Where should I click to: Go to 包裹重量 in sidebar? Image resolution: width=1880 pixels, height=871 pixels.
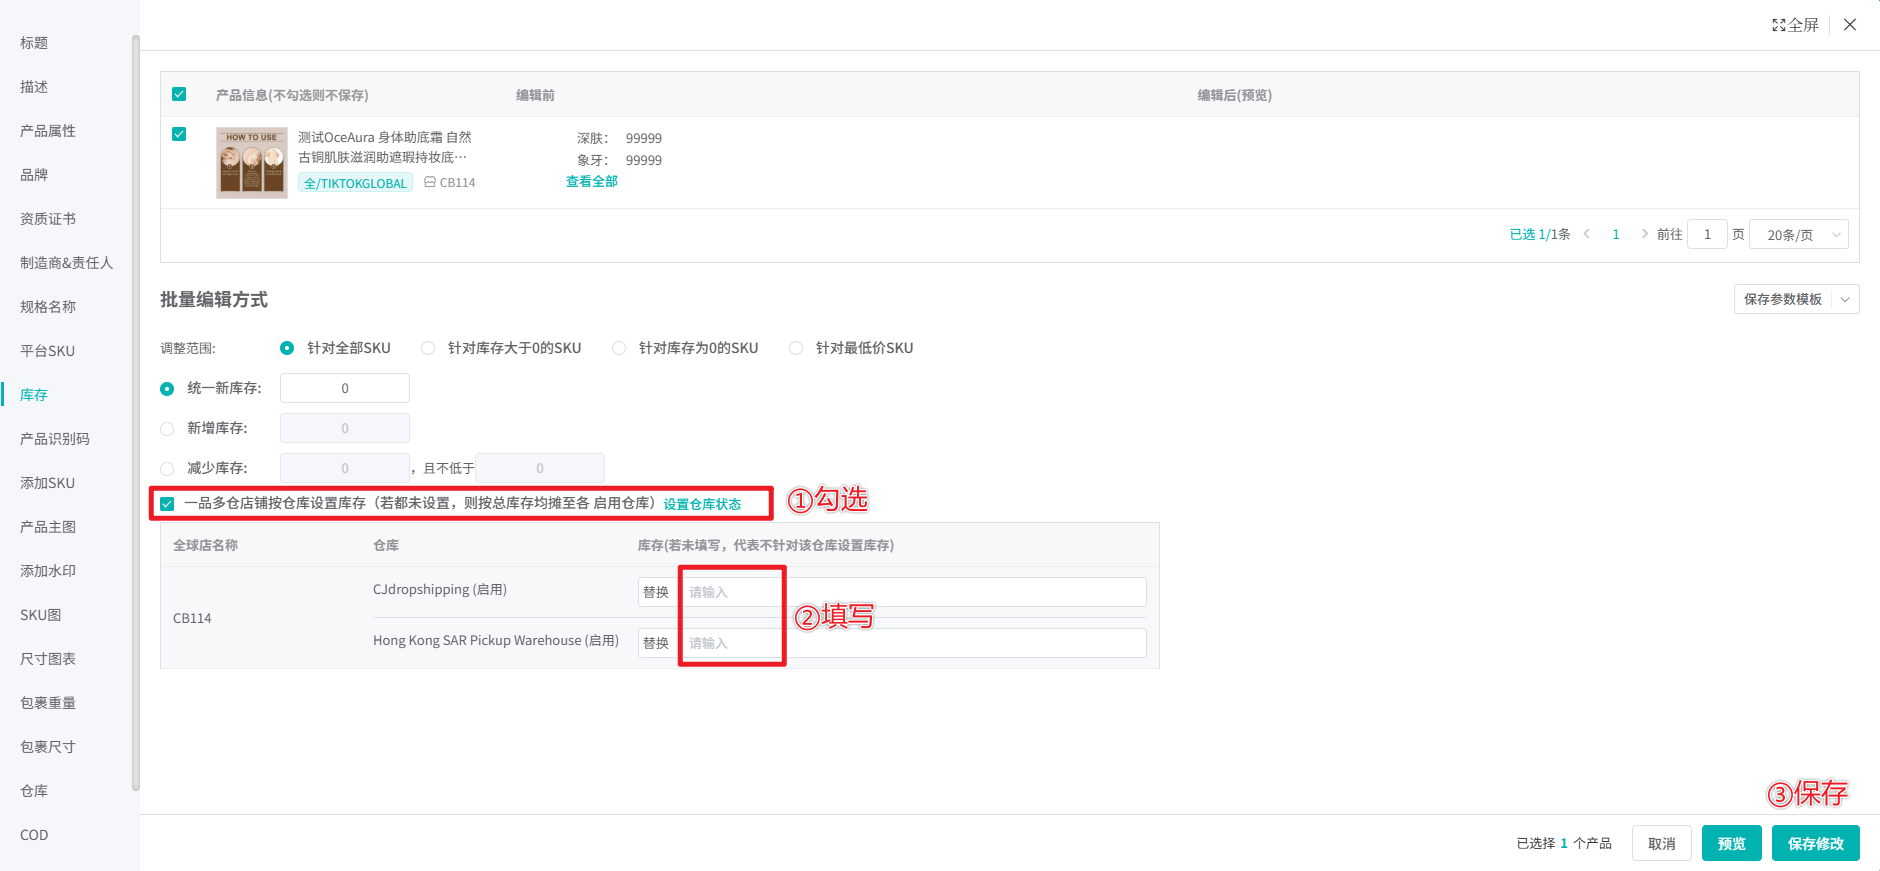48,703
